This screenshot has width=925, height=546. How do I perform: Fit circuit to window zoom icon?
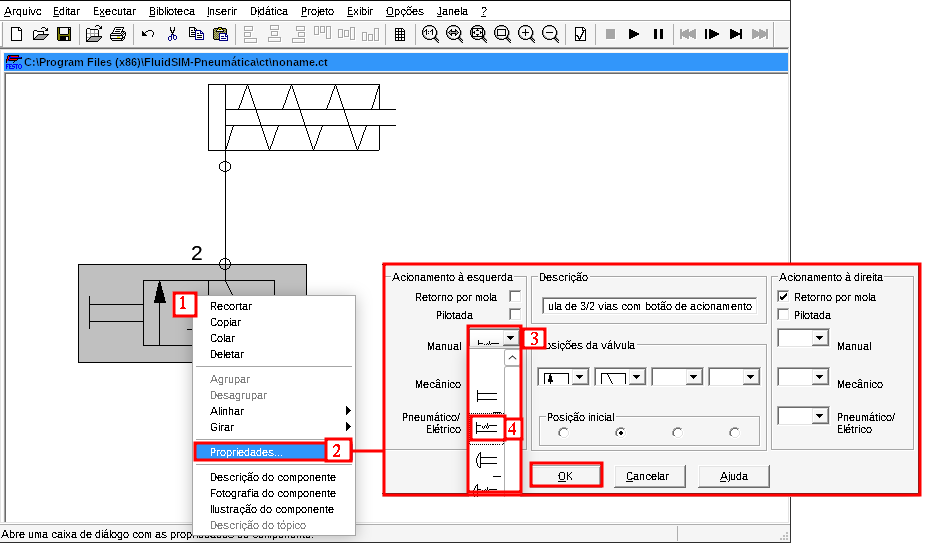pyautogui.click(x=478, y=34)
